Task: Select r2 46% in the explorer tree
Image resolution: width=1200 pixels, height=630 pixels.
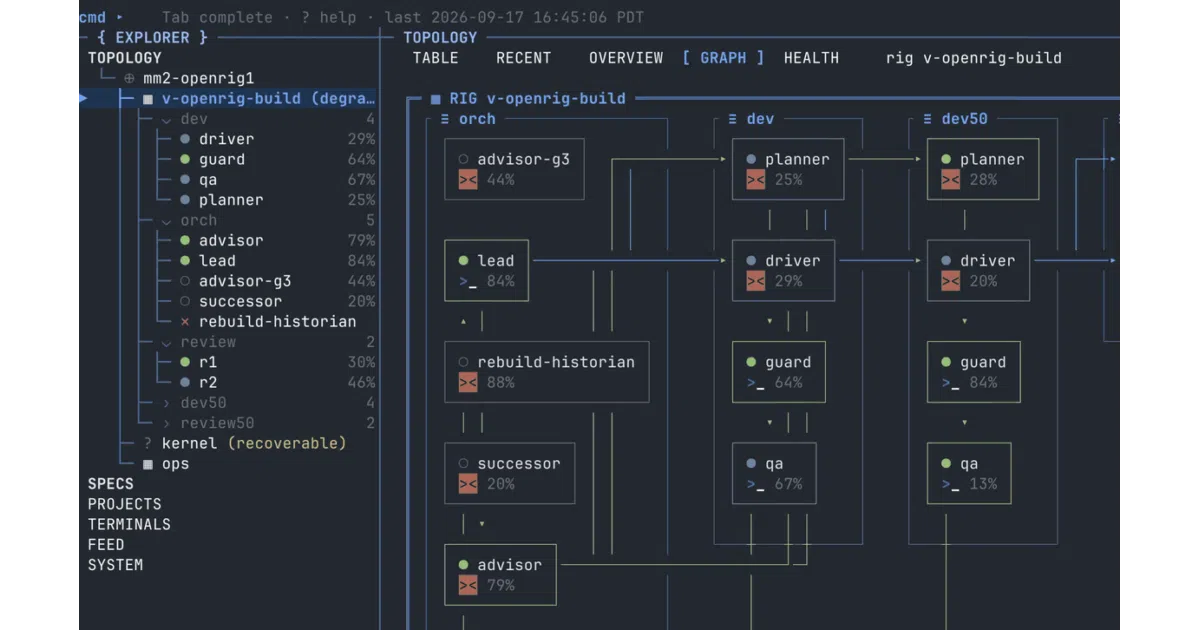Action: (x=277, y=382)
